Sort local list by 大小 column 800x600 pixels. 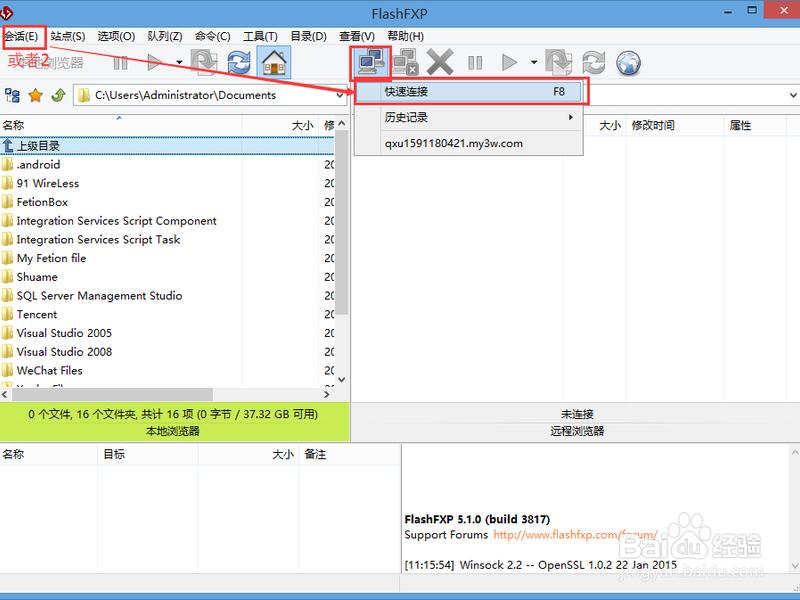(x=281, y=125)
